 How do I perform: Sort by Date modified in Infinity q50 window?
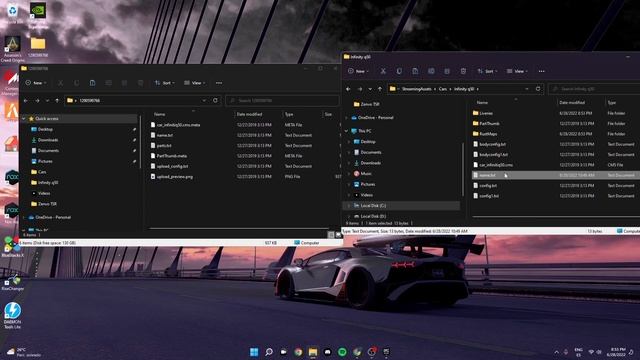(x=572, y=102)
